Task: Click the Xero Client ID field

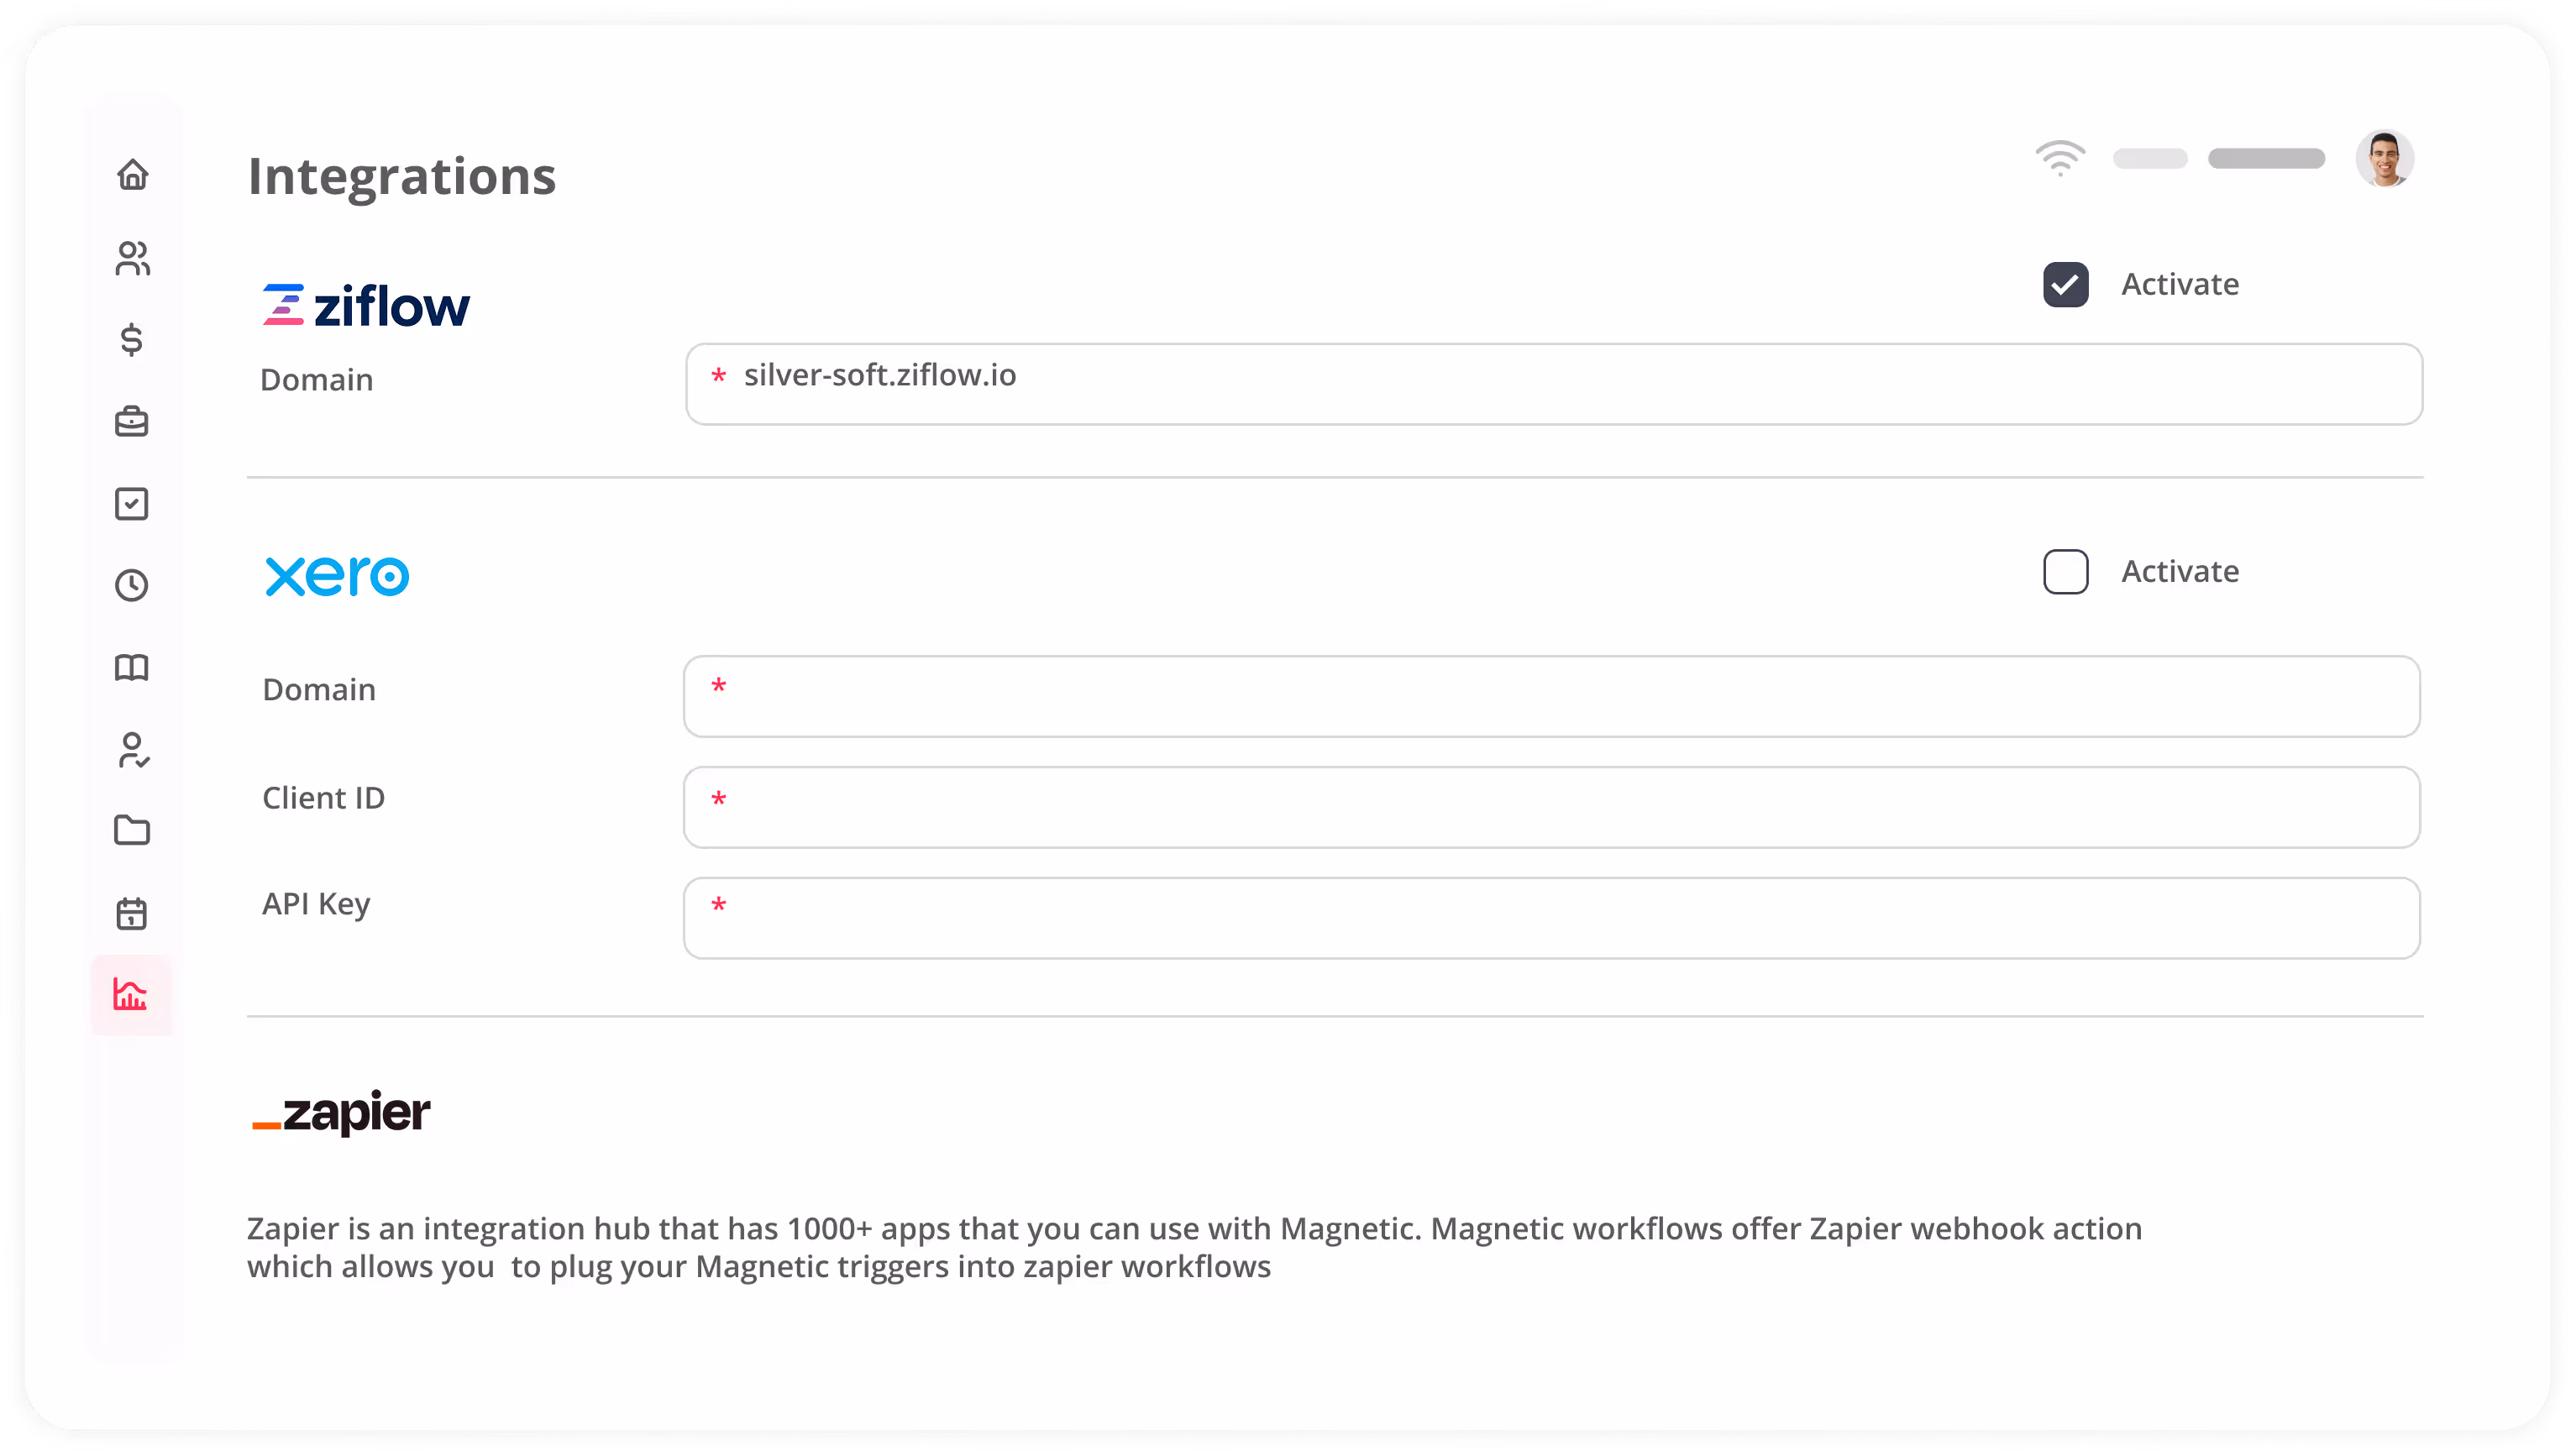Action: (1551, 807)
